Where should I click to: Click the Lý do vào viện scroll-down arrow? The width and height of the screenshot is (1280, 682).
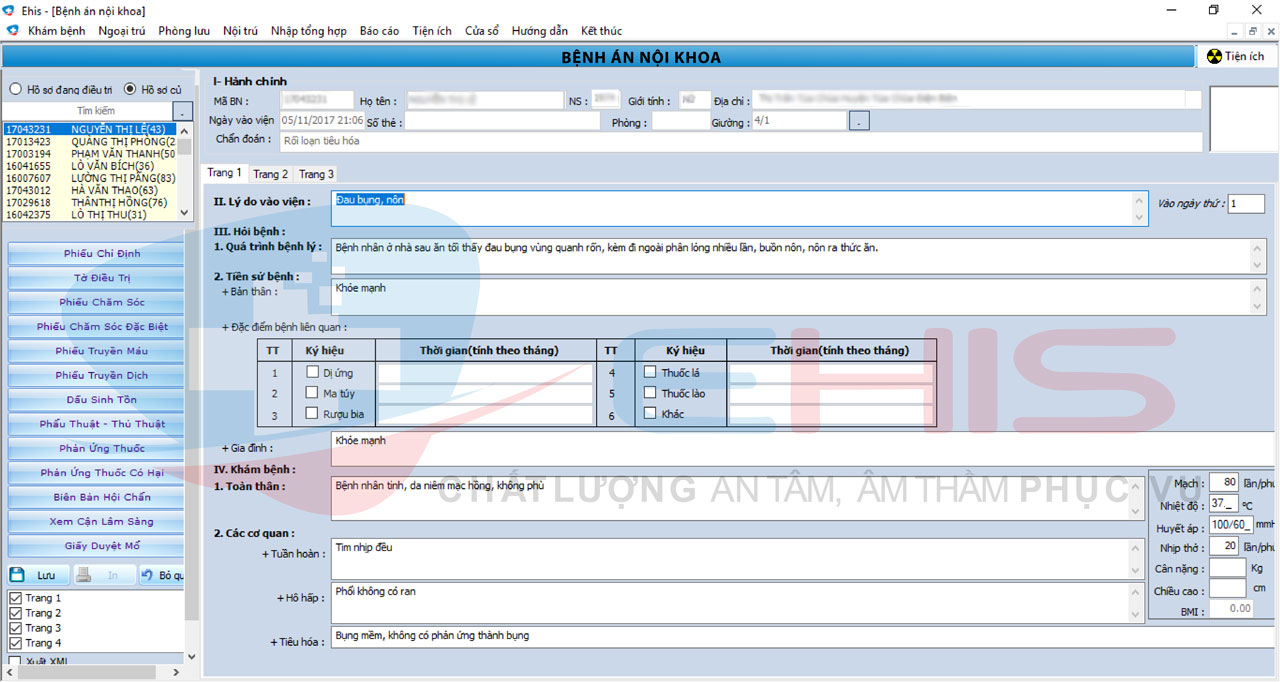click(1139, 217)
